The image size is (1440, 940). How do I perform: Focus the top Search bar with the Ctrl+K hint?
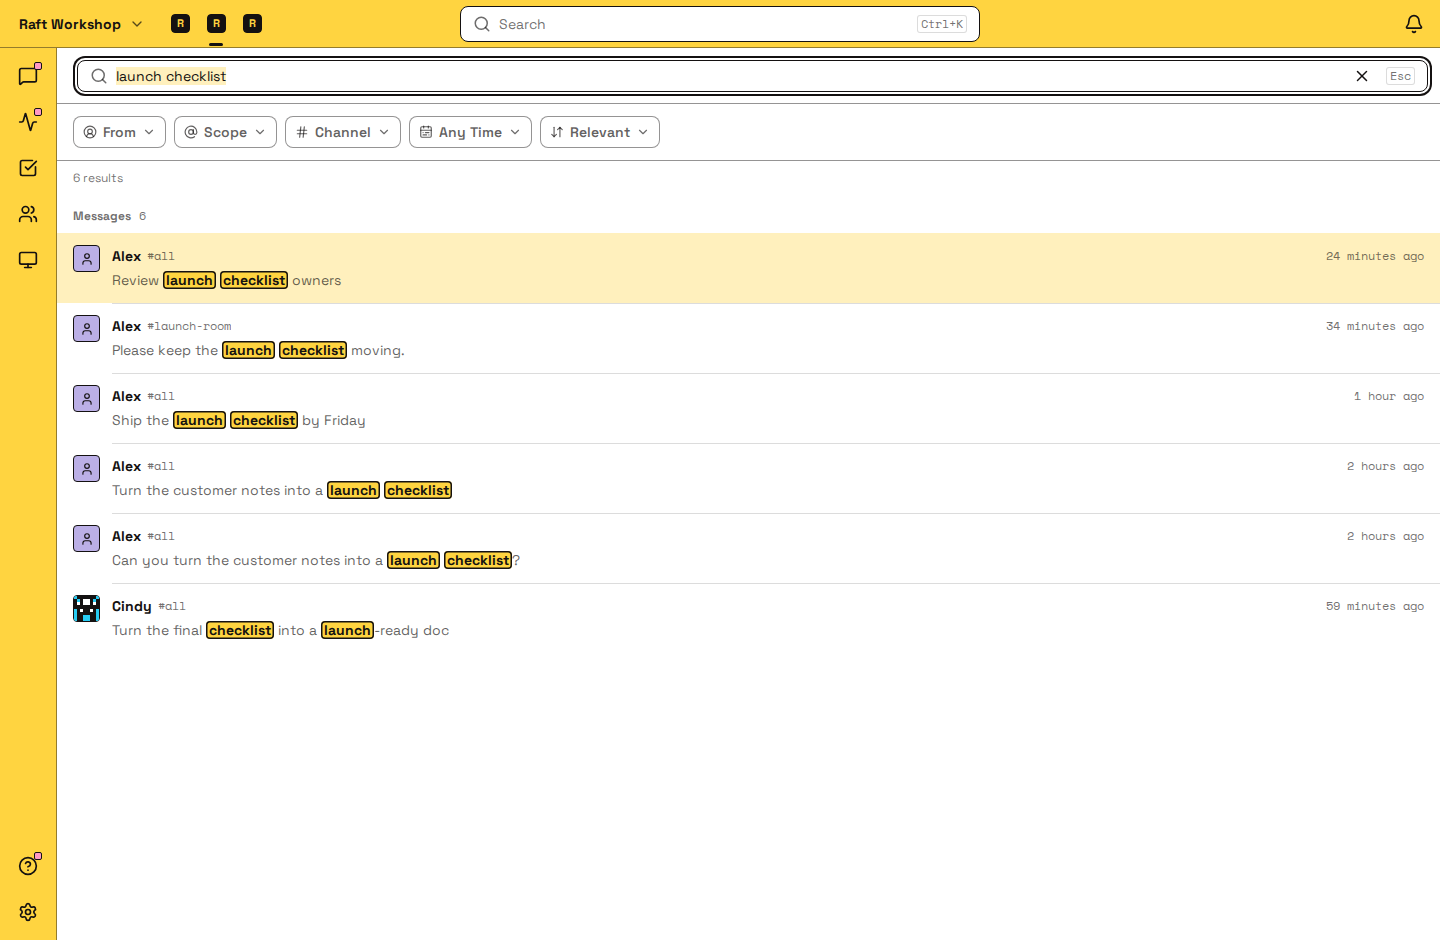point(720,24)
